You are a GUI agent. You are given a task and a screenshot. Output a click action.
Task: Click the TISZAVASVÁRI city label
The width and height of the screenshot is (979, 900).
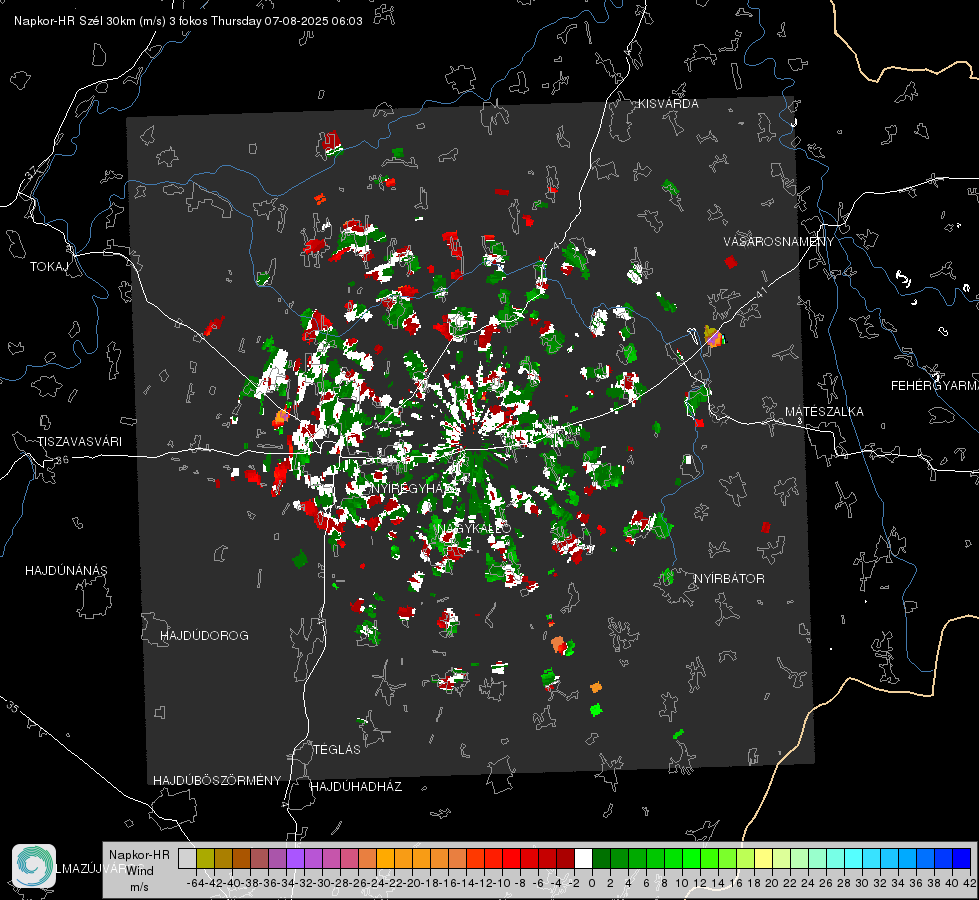79,442
